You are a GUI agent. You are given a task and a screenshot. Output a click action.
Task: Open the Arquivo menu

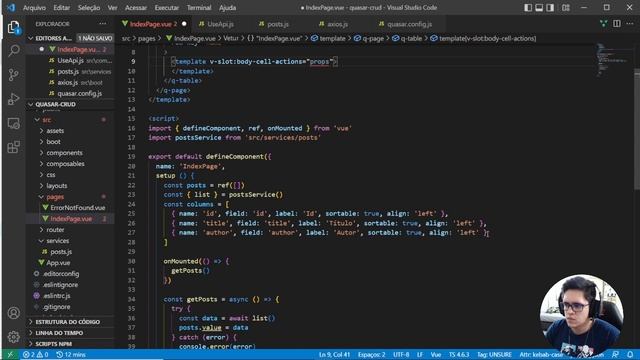pos(34,8)
